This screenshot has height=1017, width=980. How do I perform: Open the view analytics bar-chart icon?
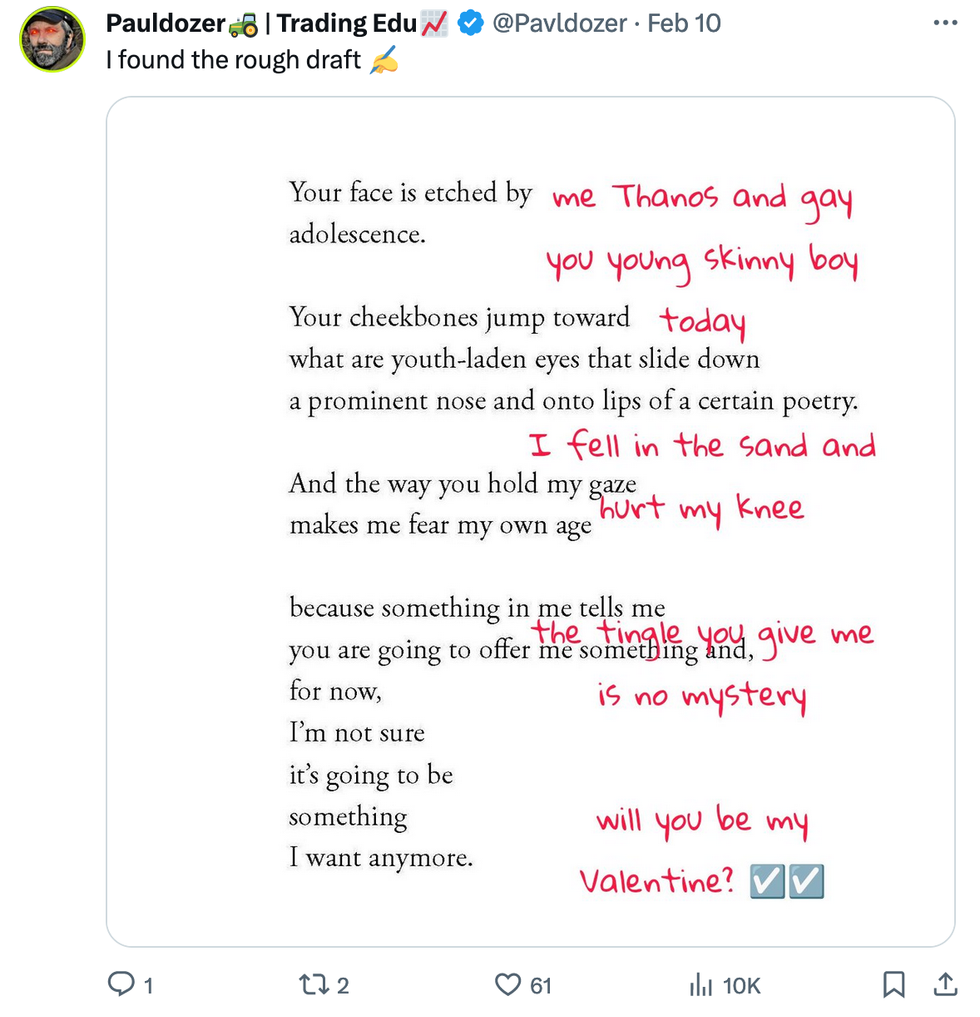pos(701,985)
